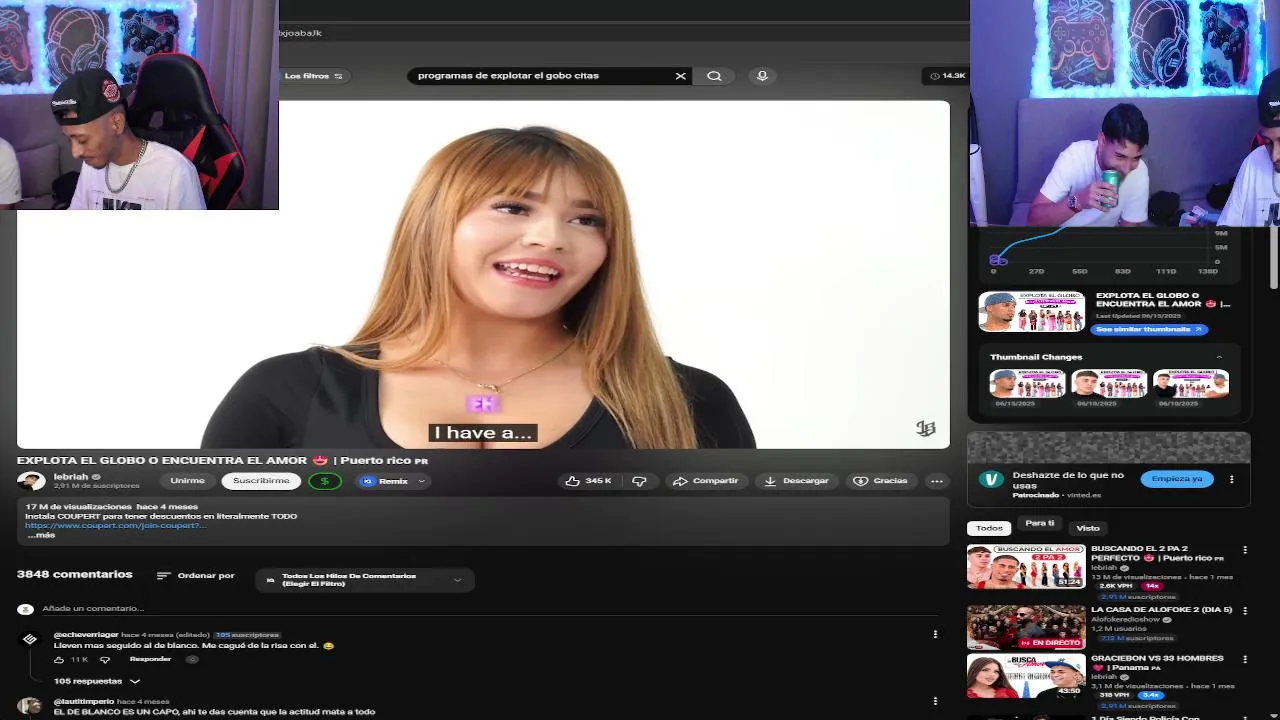Click the current video thumbnail preview in panel
The width and height of the screenshot is (1280, 720).
[x=1031, y=311]
